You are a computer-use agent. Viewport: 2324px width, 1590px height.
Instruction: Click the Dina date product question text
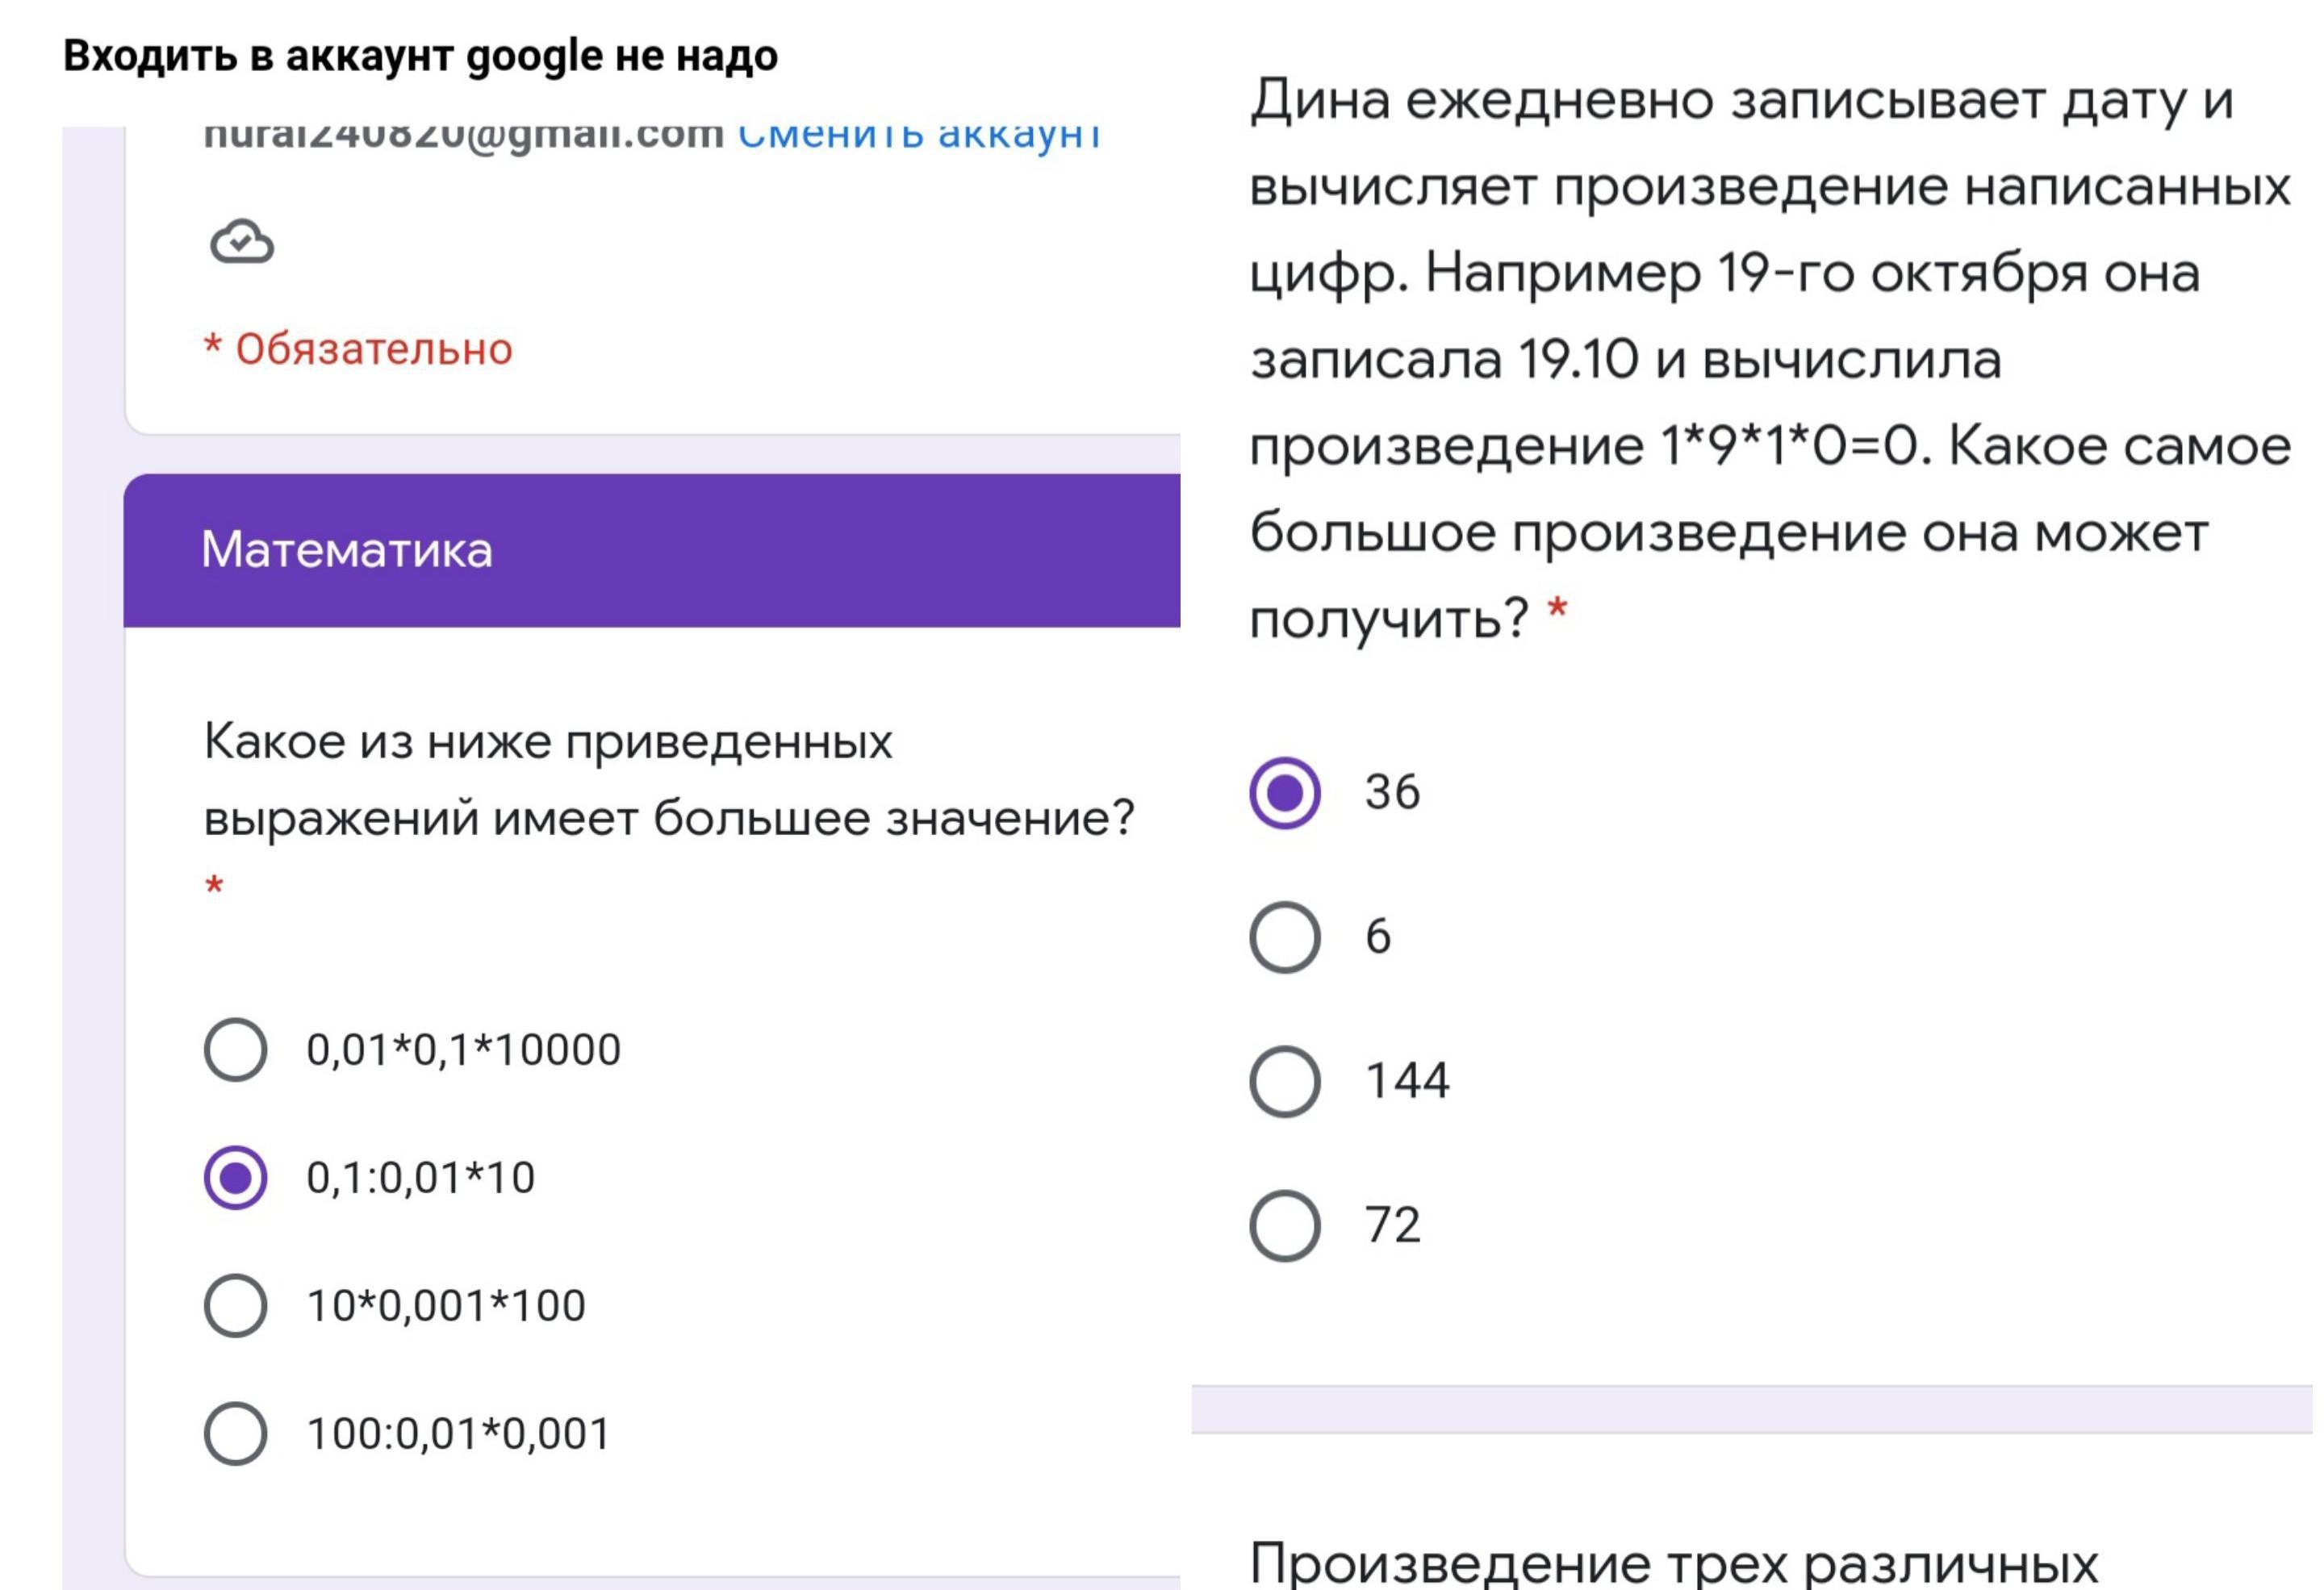(x=1768, y=358)
